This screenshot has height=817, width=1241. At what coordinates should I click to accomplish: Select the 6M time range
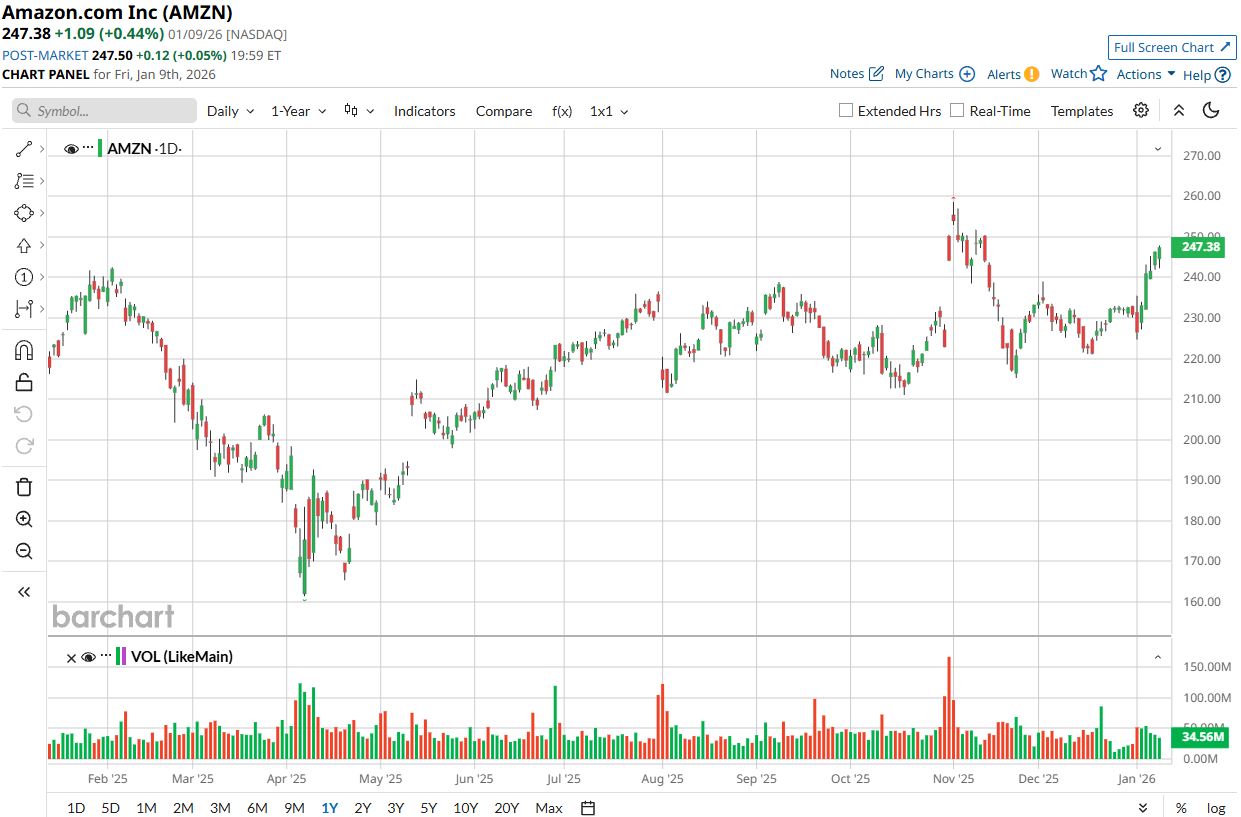coord(257,808)
